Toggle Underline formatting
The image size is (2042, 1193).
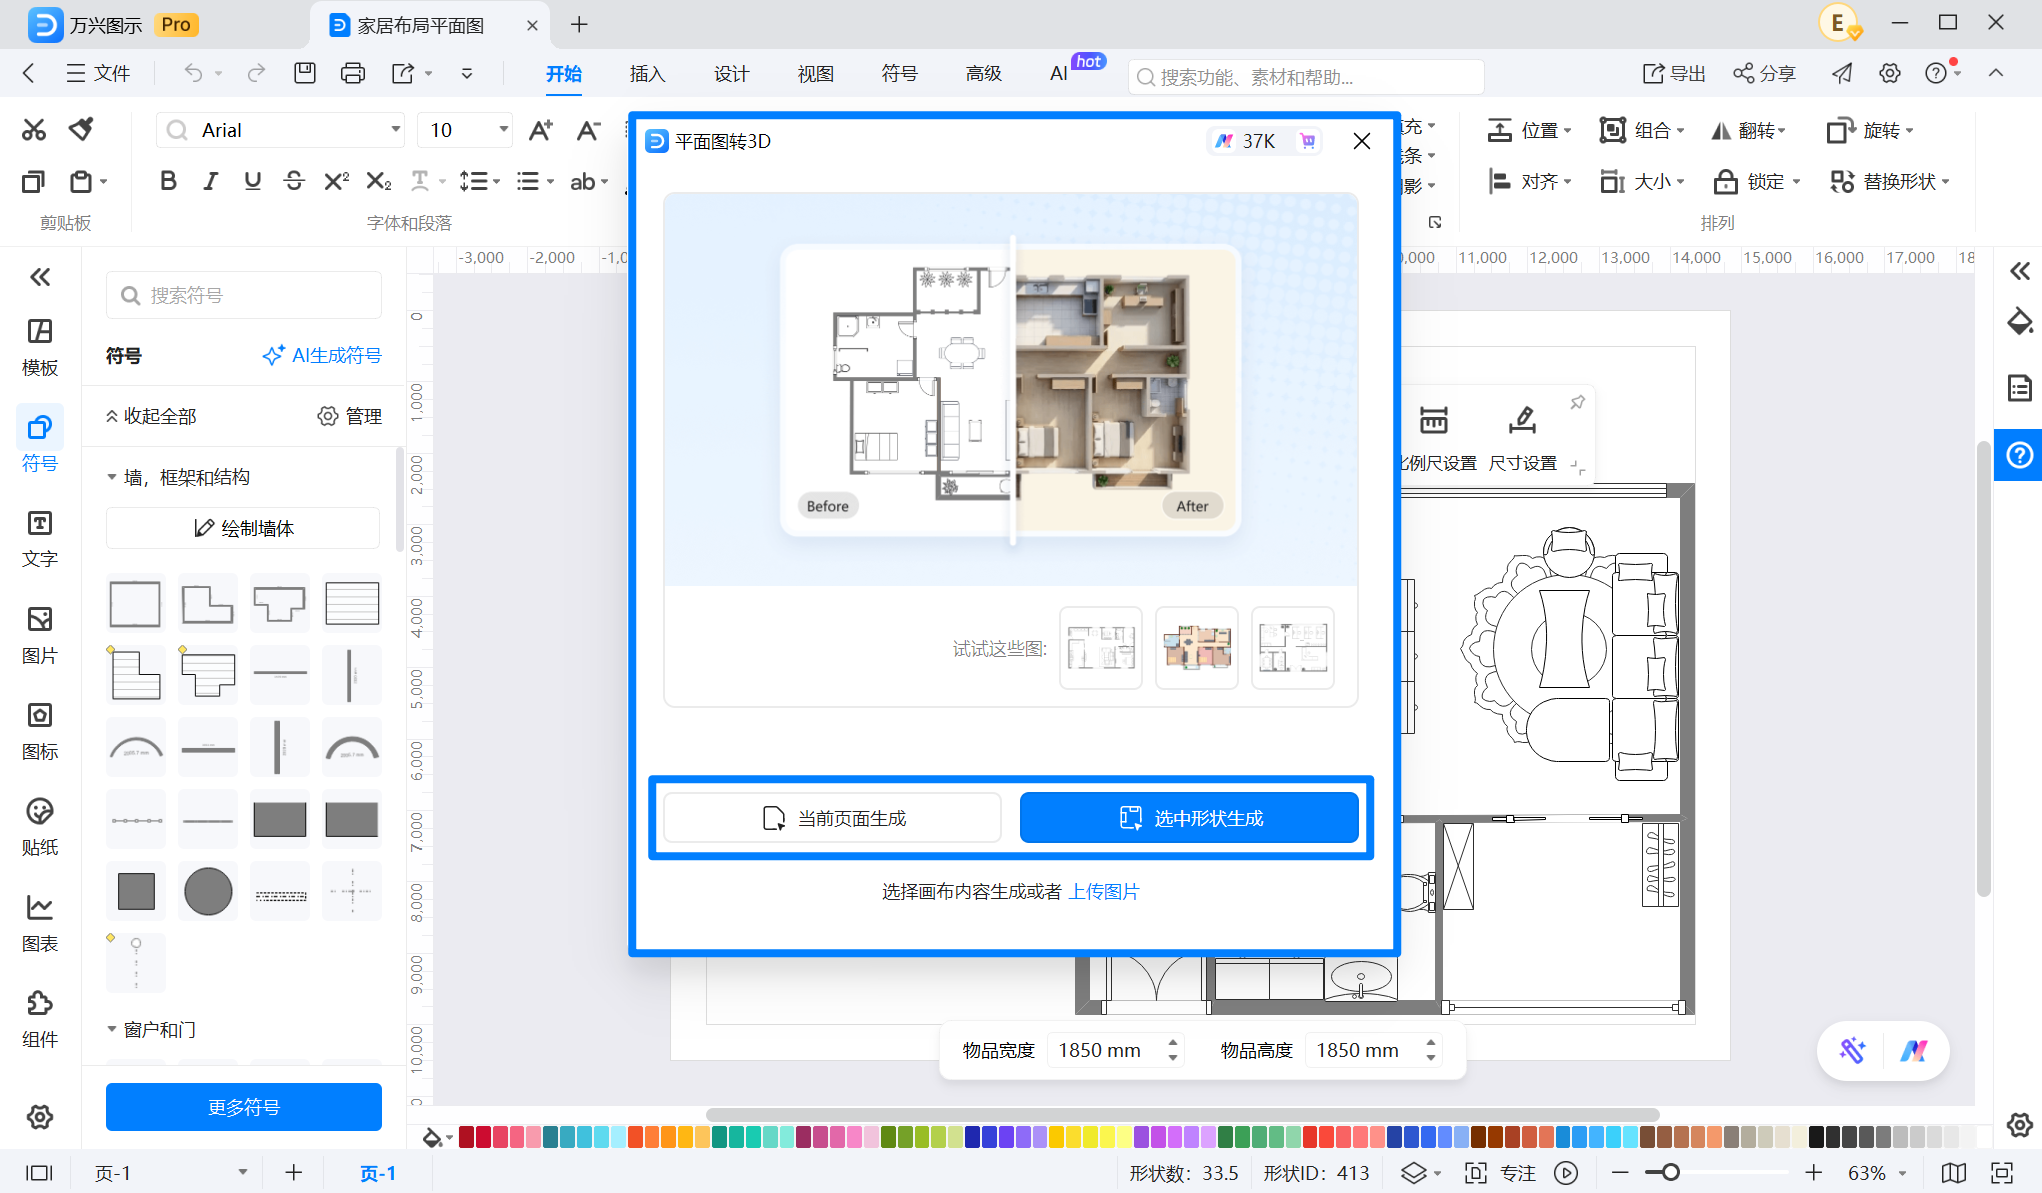coord(252,181)
